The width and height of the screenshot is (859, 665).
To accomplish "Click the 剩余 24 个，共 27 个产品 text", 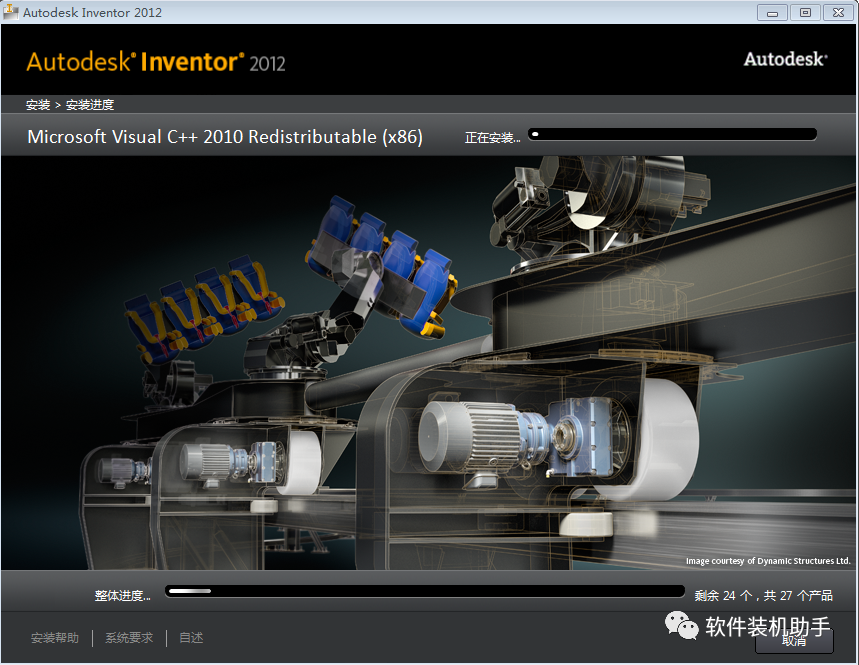I will click(764, 595).
